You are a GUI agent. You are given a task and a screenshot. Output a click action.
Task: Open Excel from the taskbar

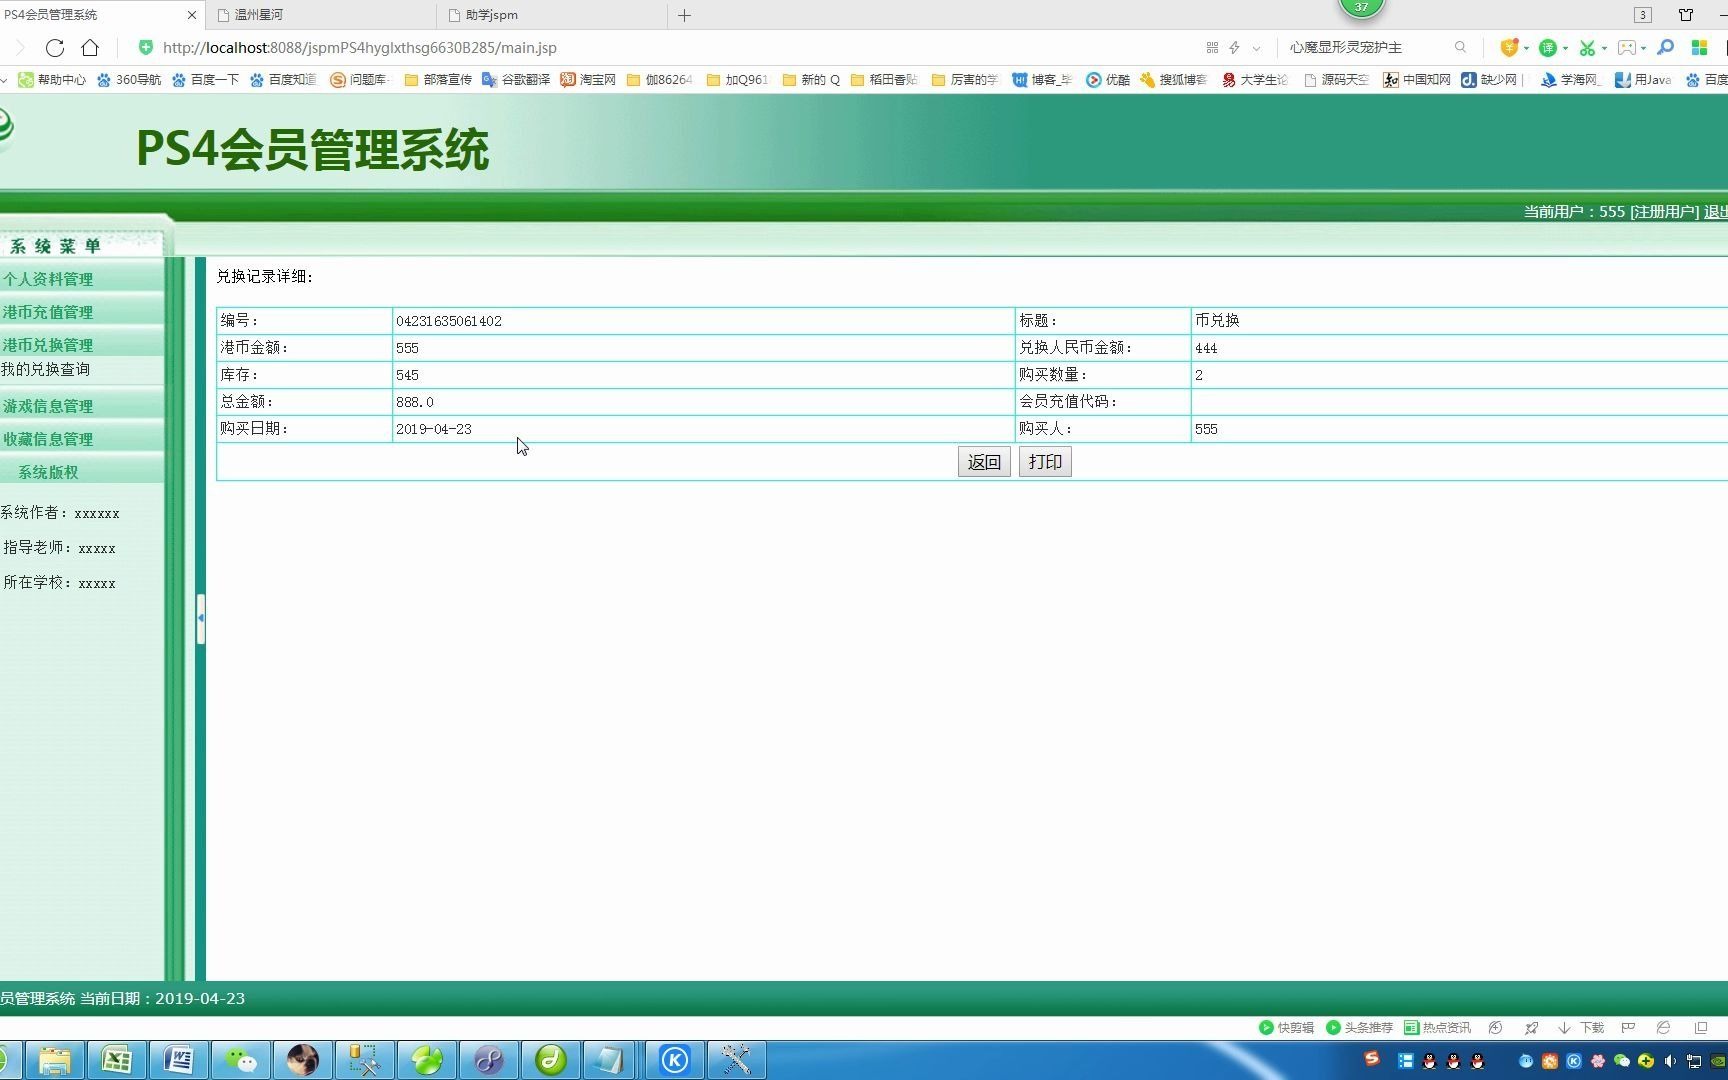click(116, 1060)
